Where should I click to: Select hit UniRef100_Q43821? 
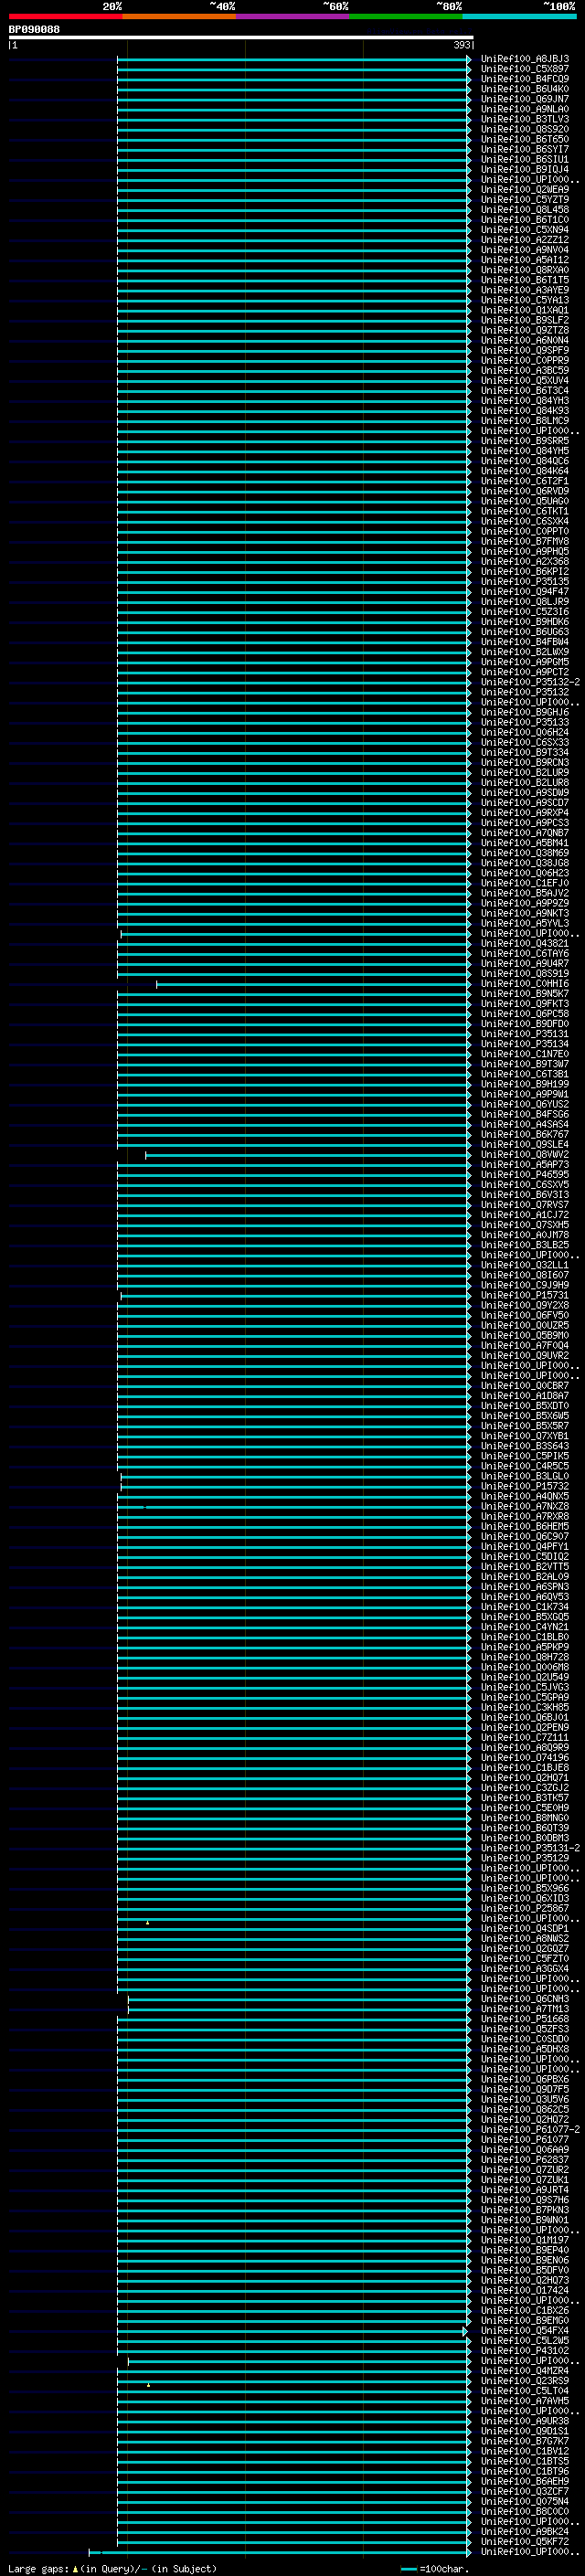click(x=525, y=944)
